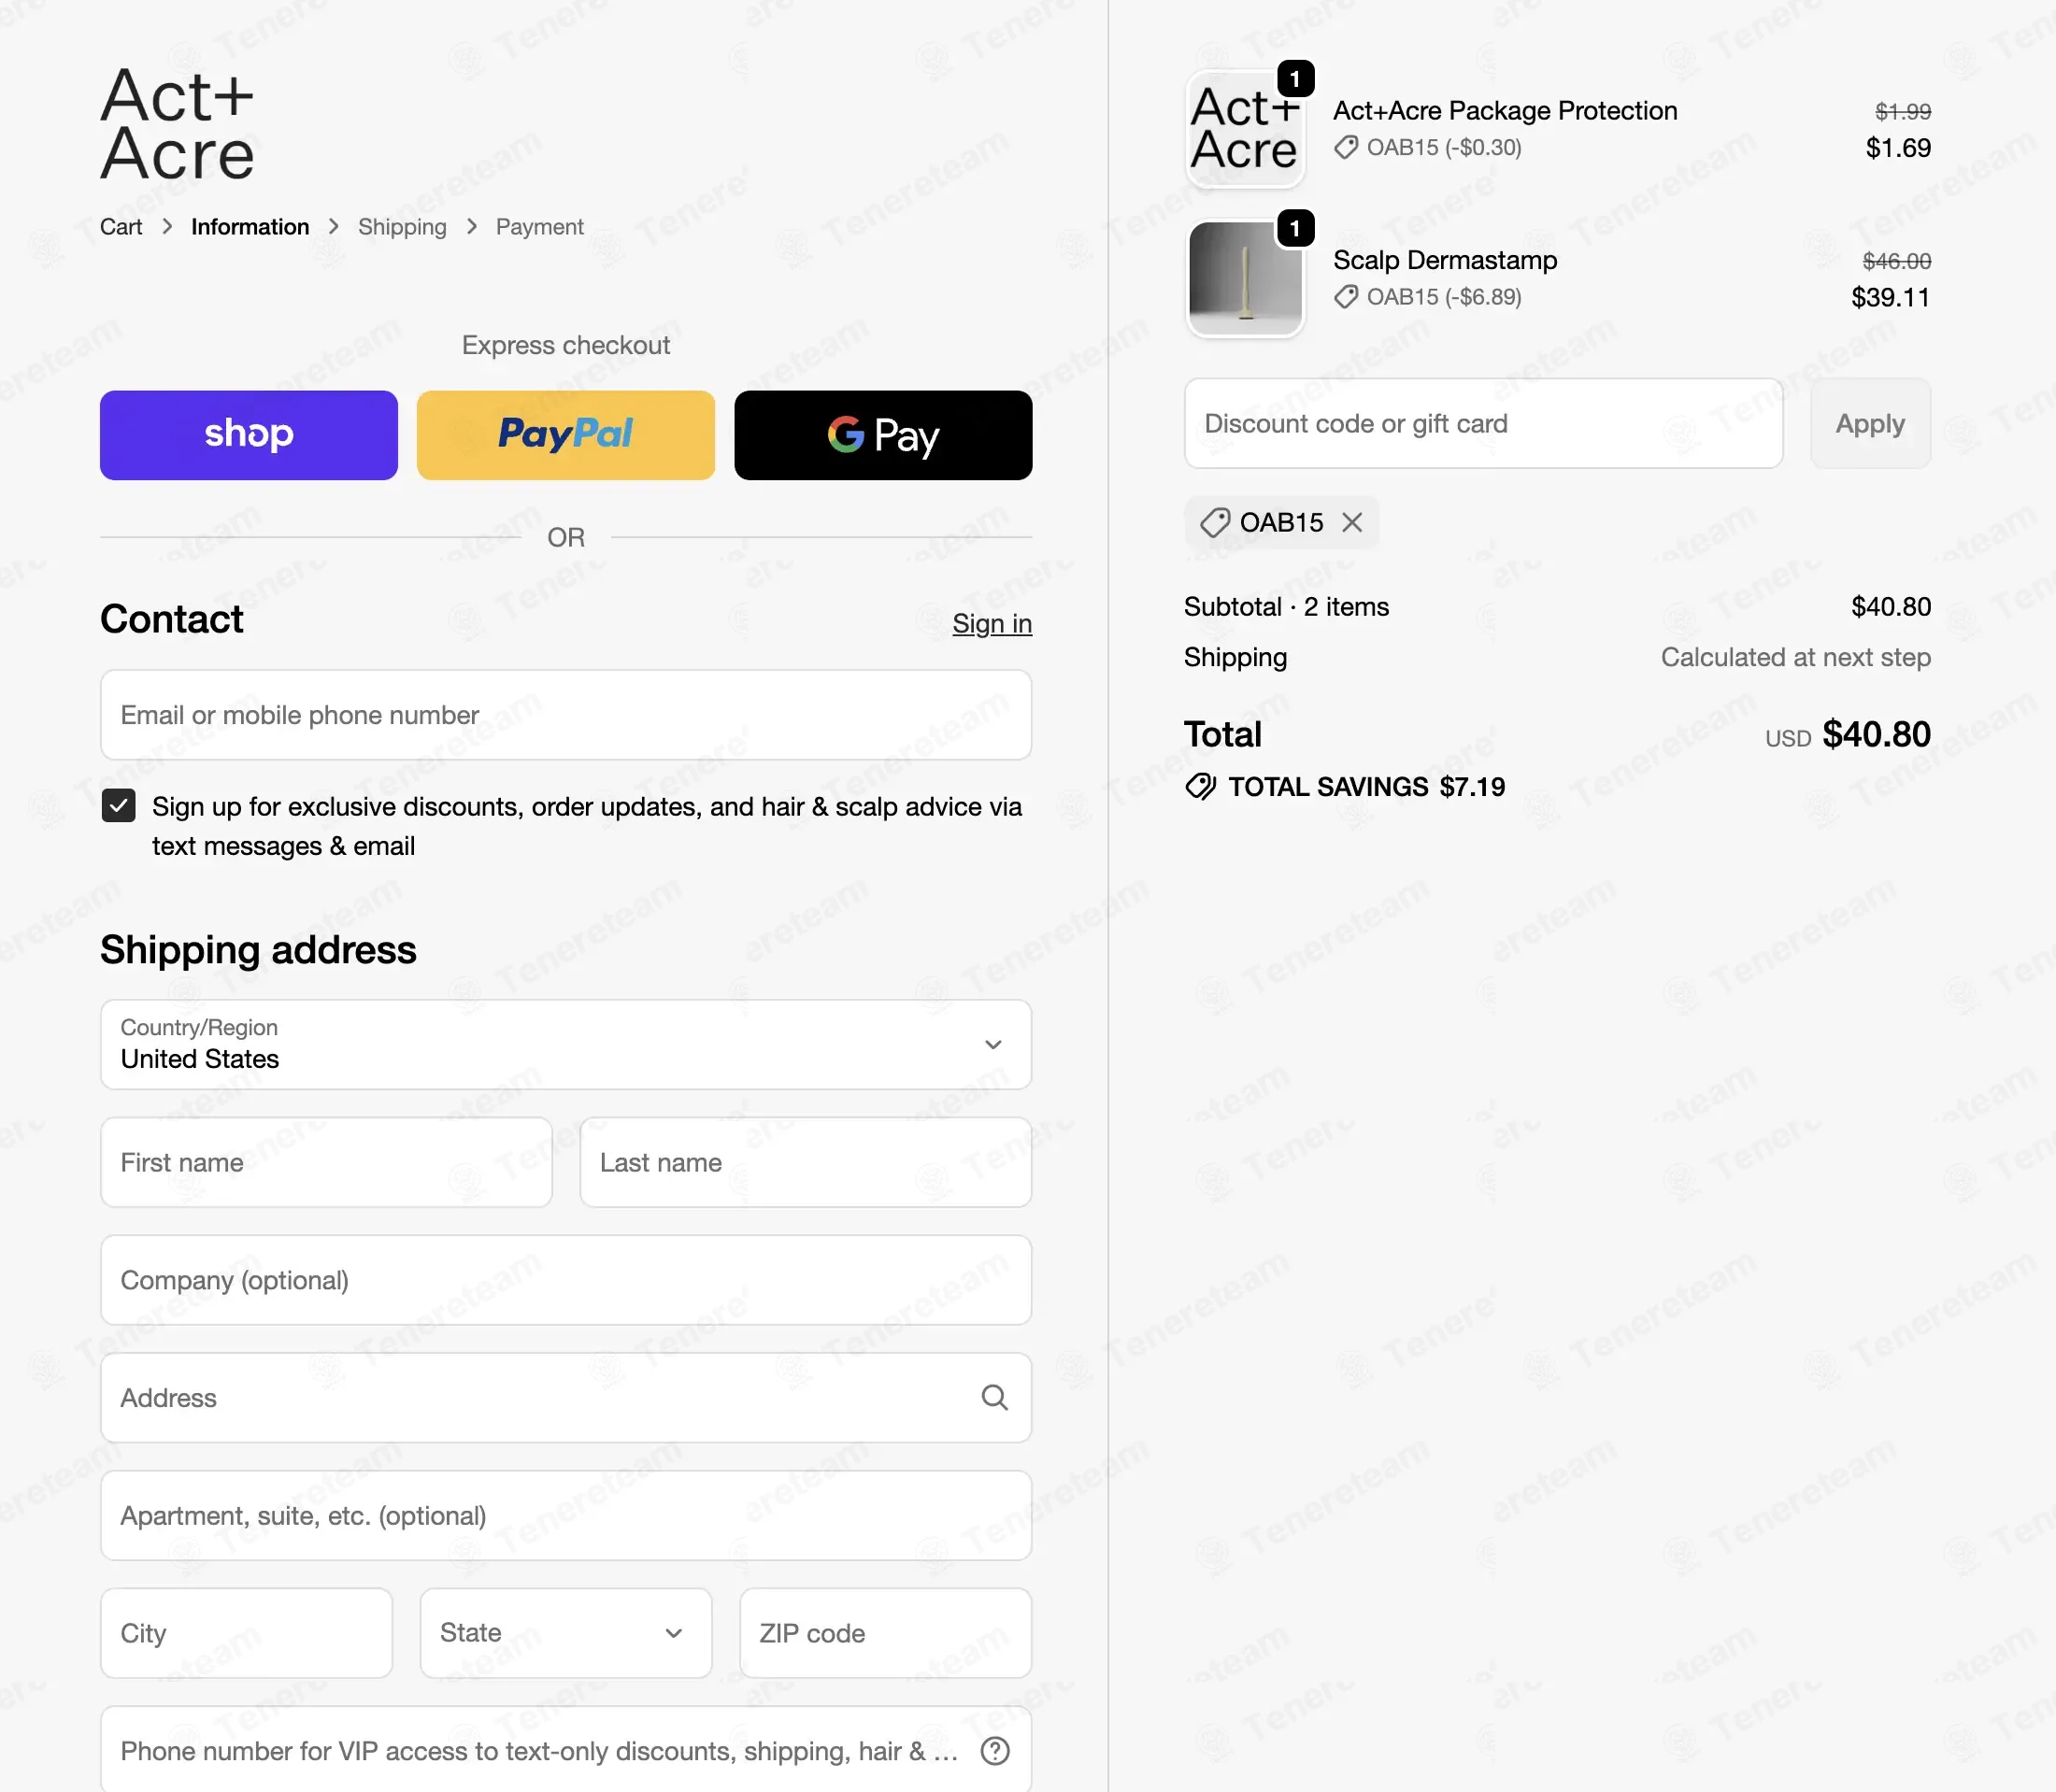Expand the State dropdown
2056x1792 pixels.
(566, 1632)
